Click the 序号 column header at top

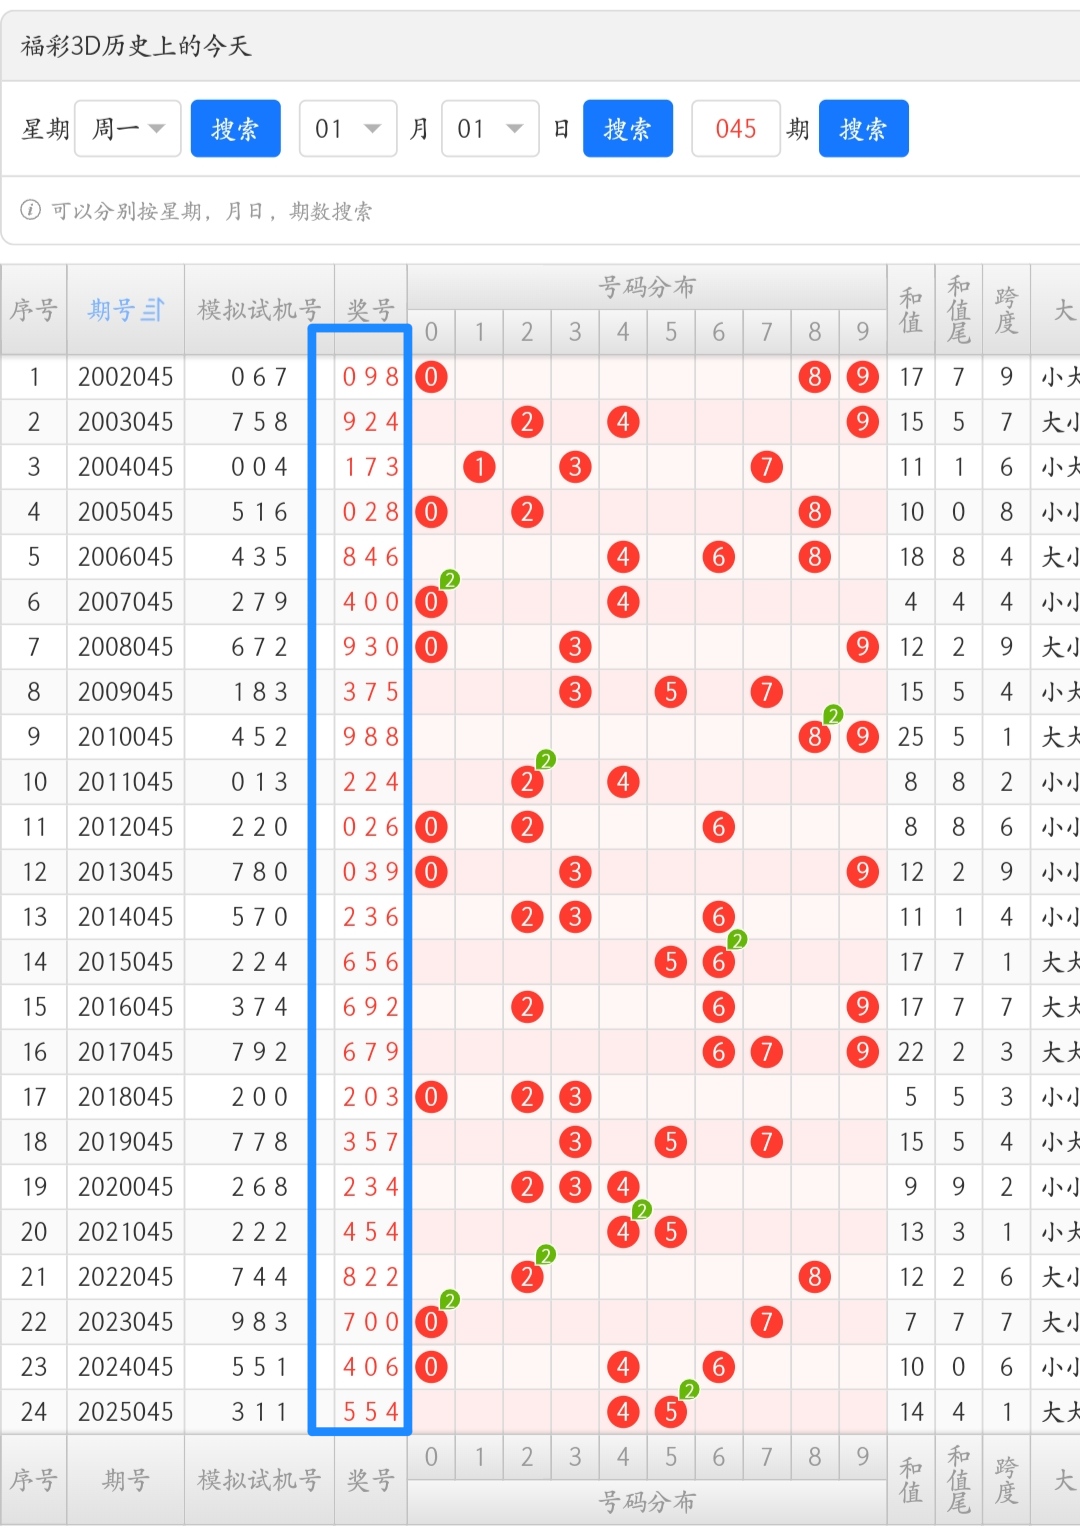click(x=34, y=310)
